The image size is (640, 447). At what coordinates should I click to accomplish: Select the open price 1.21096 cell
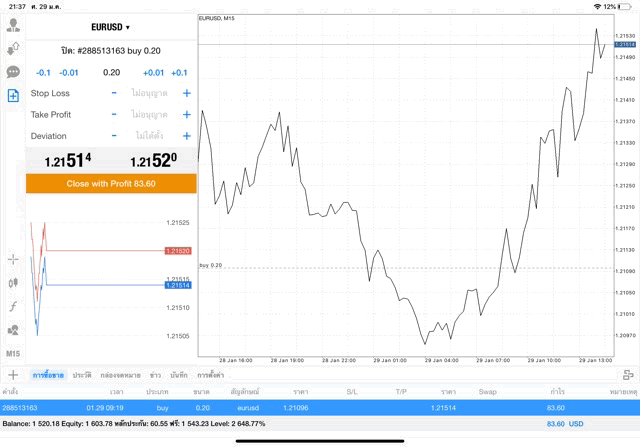[296, 408]
